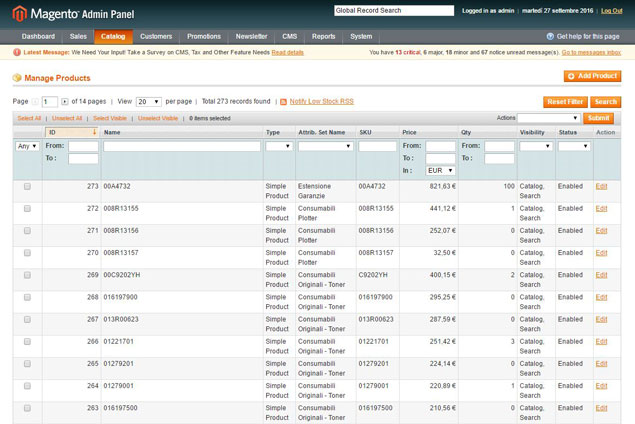
Task: Click Edit link for product 008R13155
Action: tap(601, 209)
